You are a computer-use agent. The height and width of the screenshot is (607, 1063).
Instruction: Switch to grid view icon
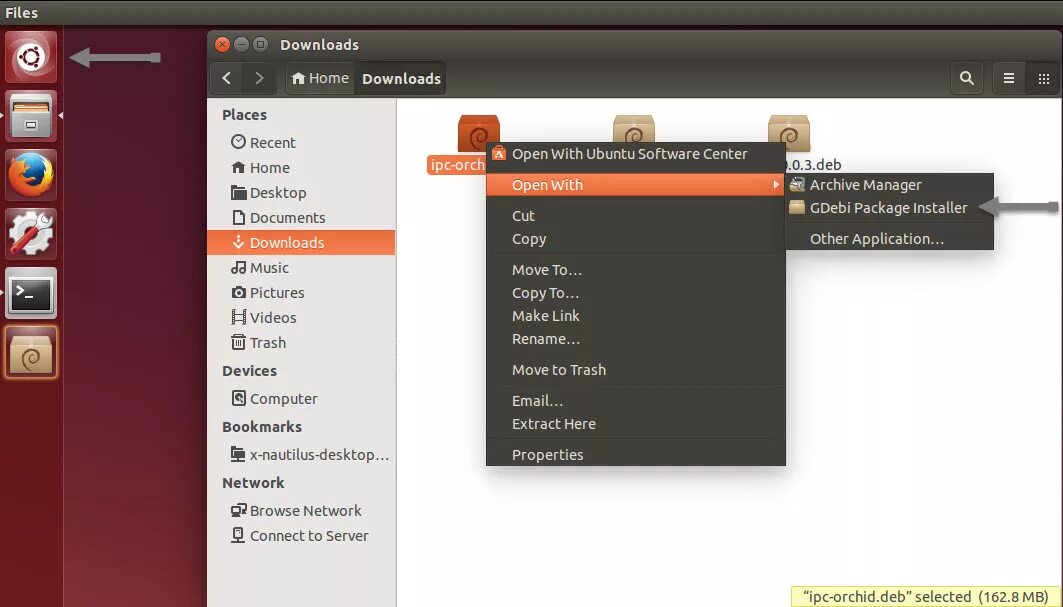1043,79
